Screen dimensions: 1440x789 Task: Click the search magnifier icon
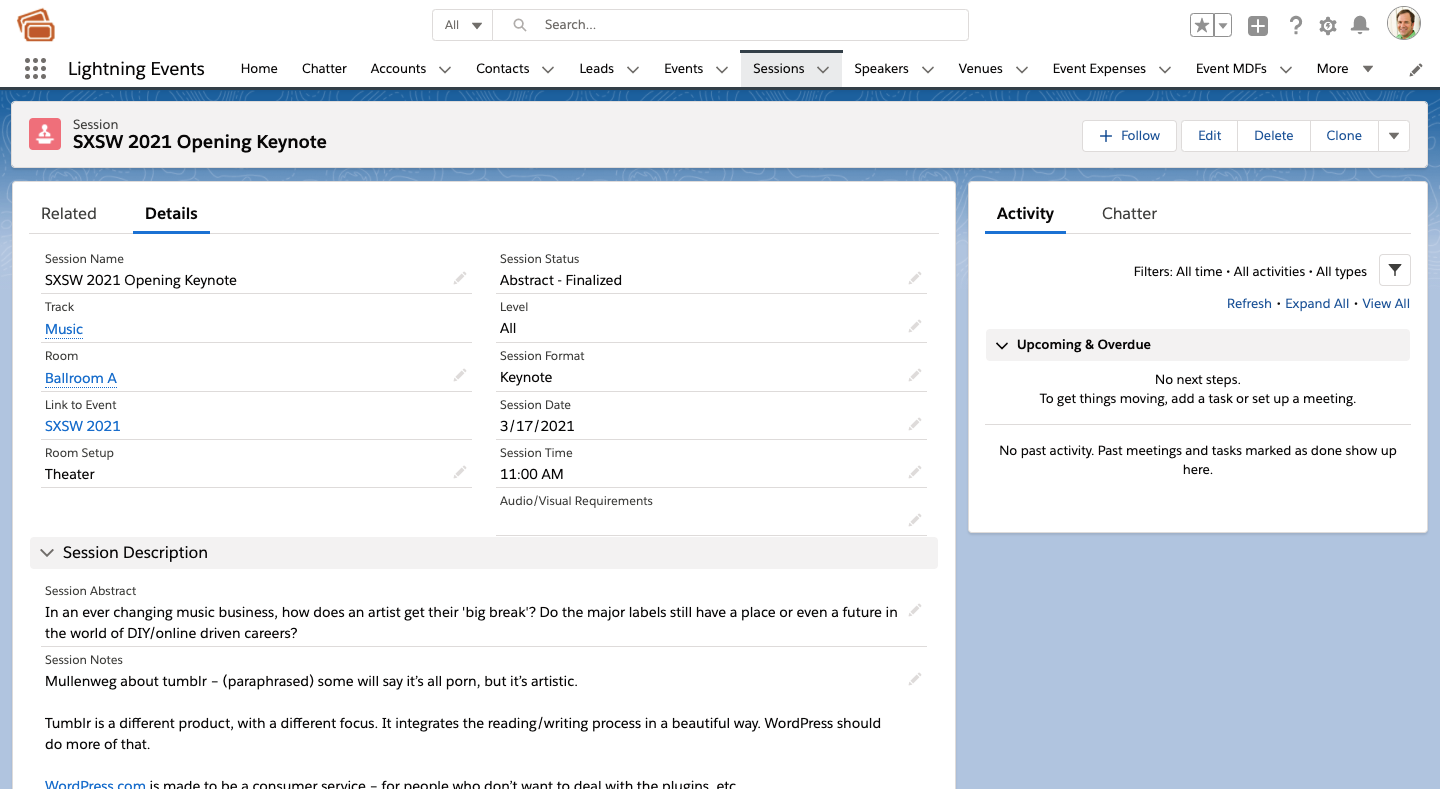(520, 25)
